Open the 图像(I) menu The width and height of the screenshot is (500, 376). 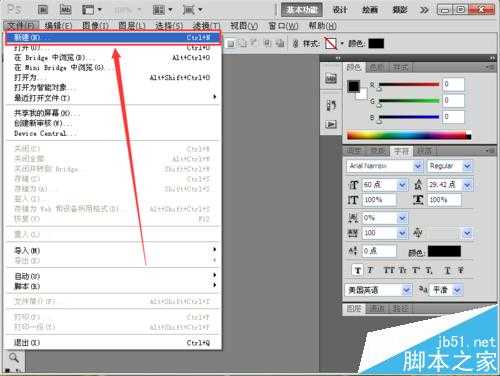96,25
